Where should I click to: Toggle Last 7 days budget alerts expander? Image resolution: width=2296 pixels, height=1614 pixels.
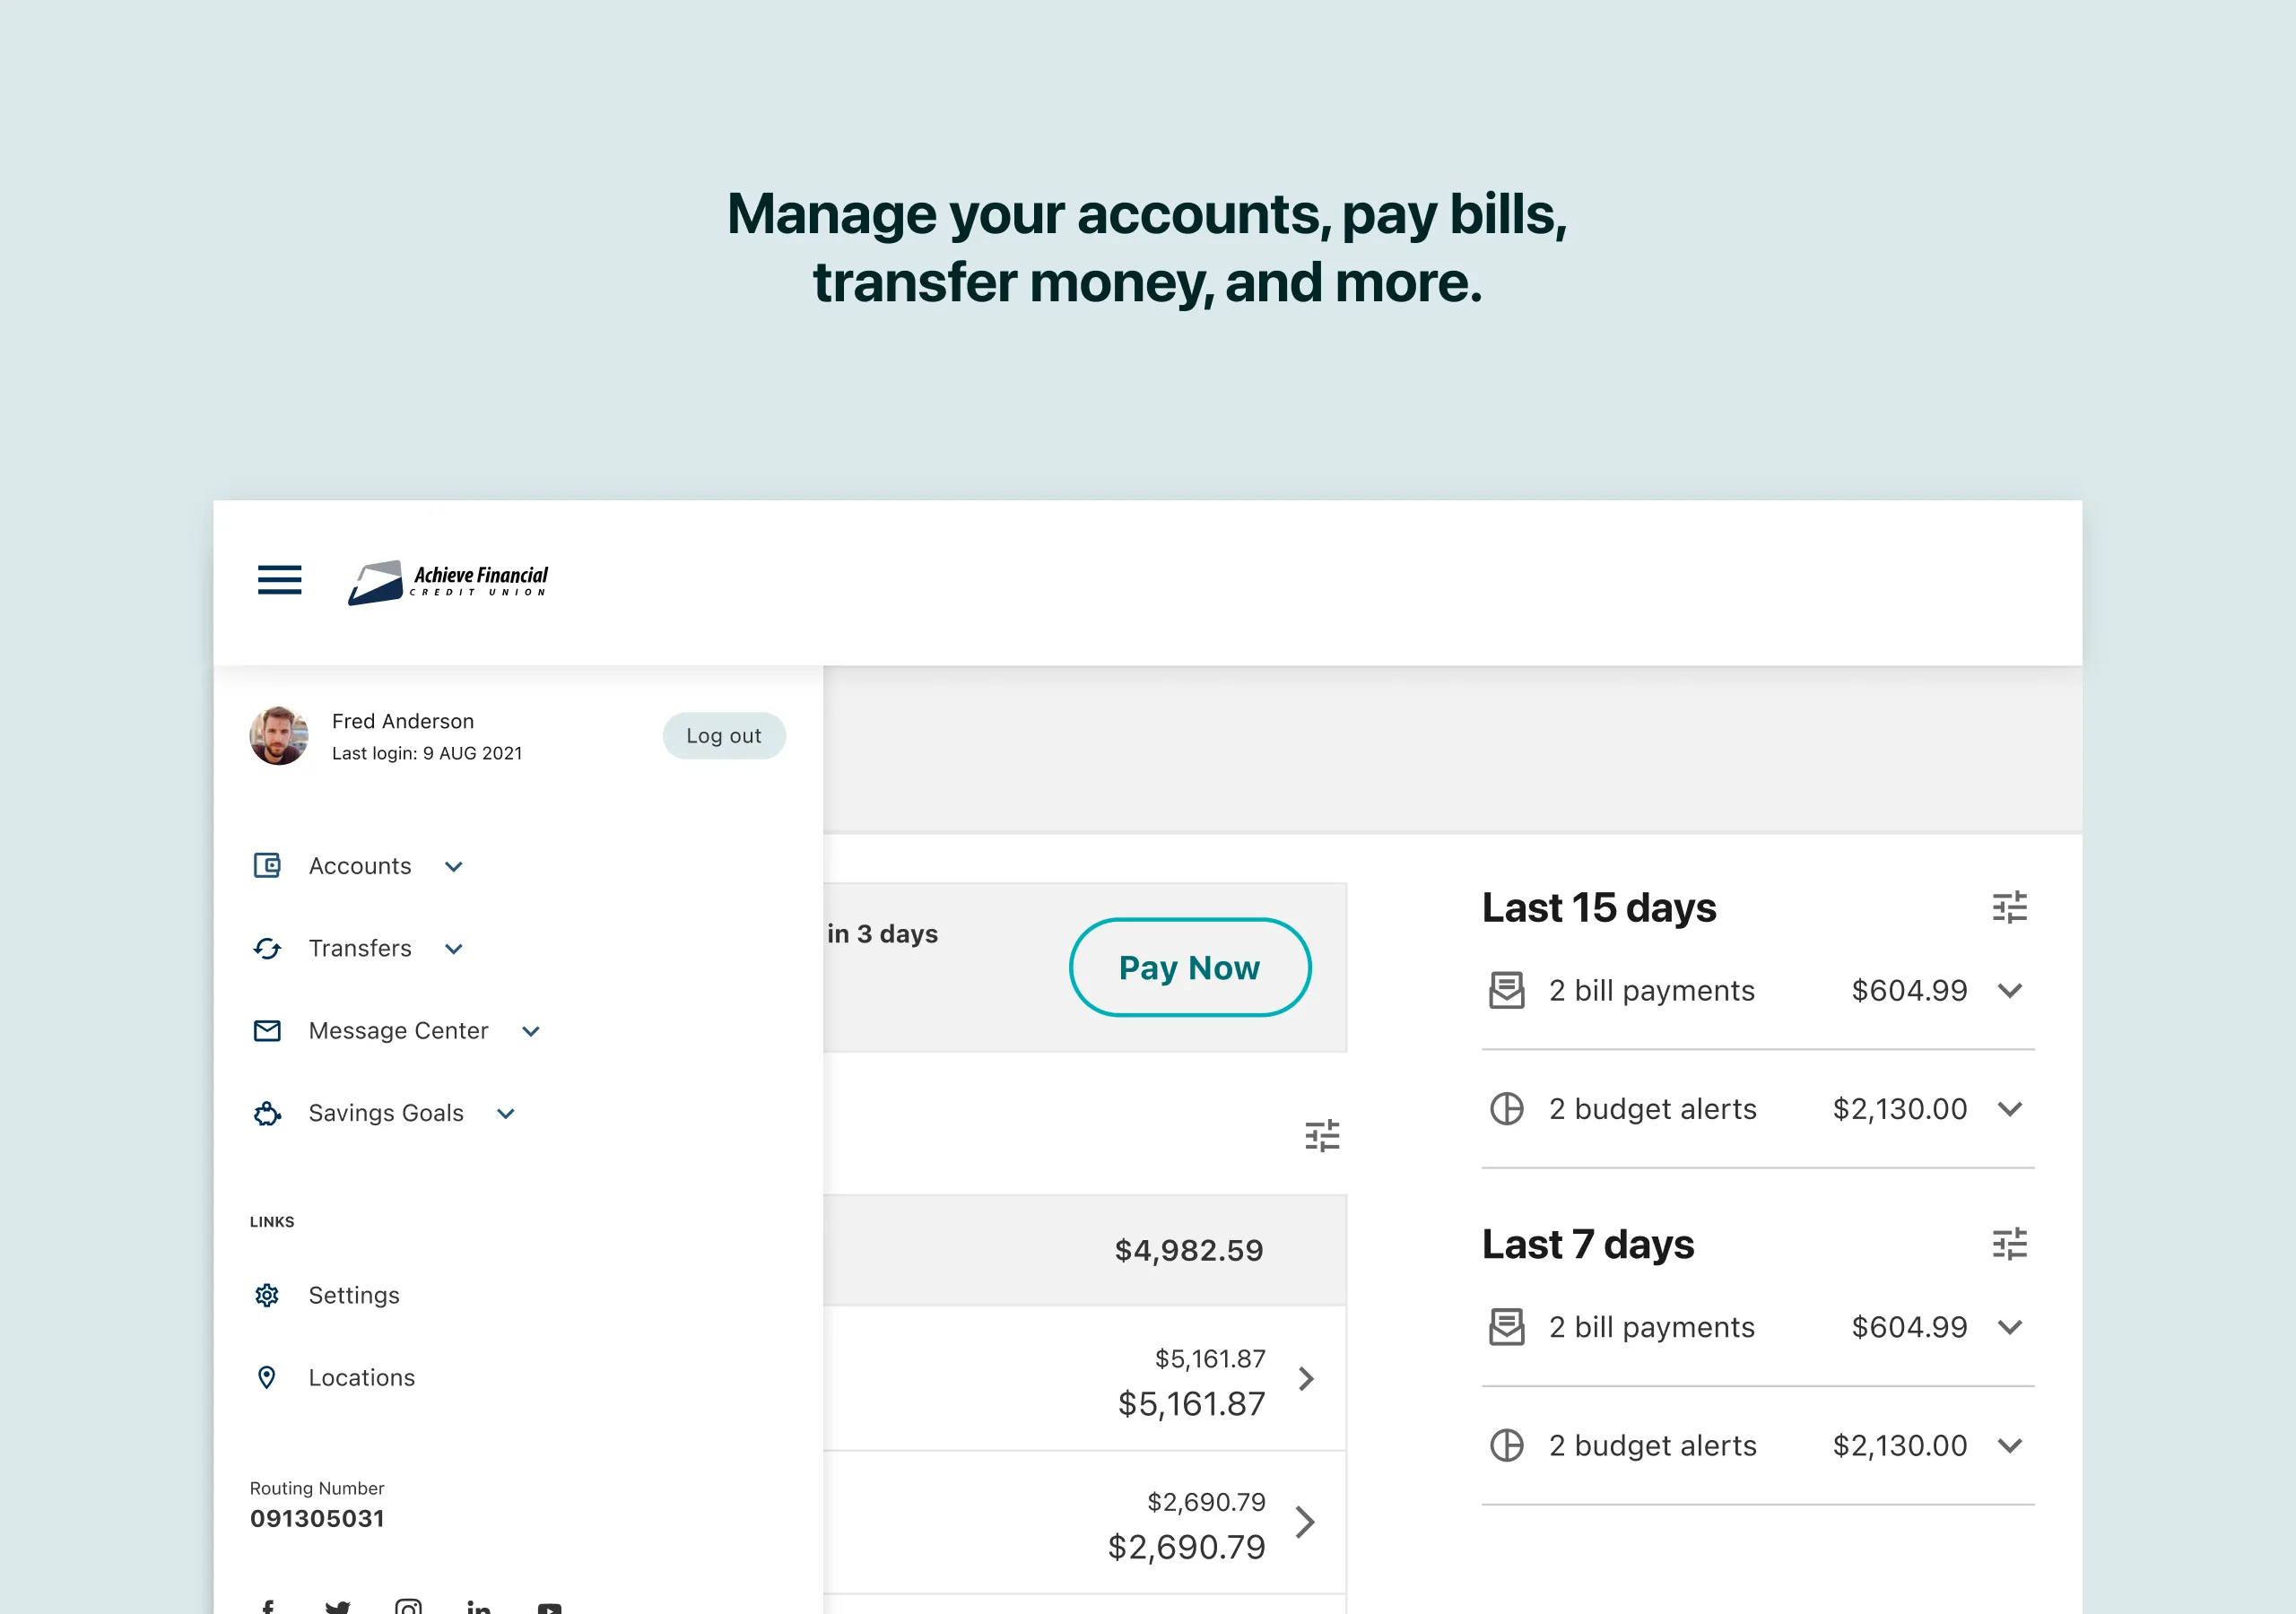click(2011, 1443)
